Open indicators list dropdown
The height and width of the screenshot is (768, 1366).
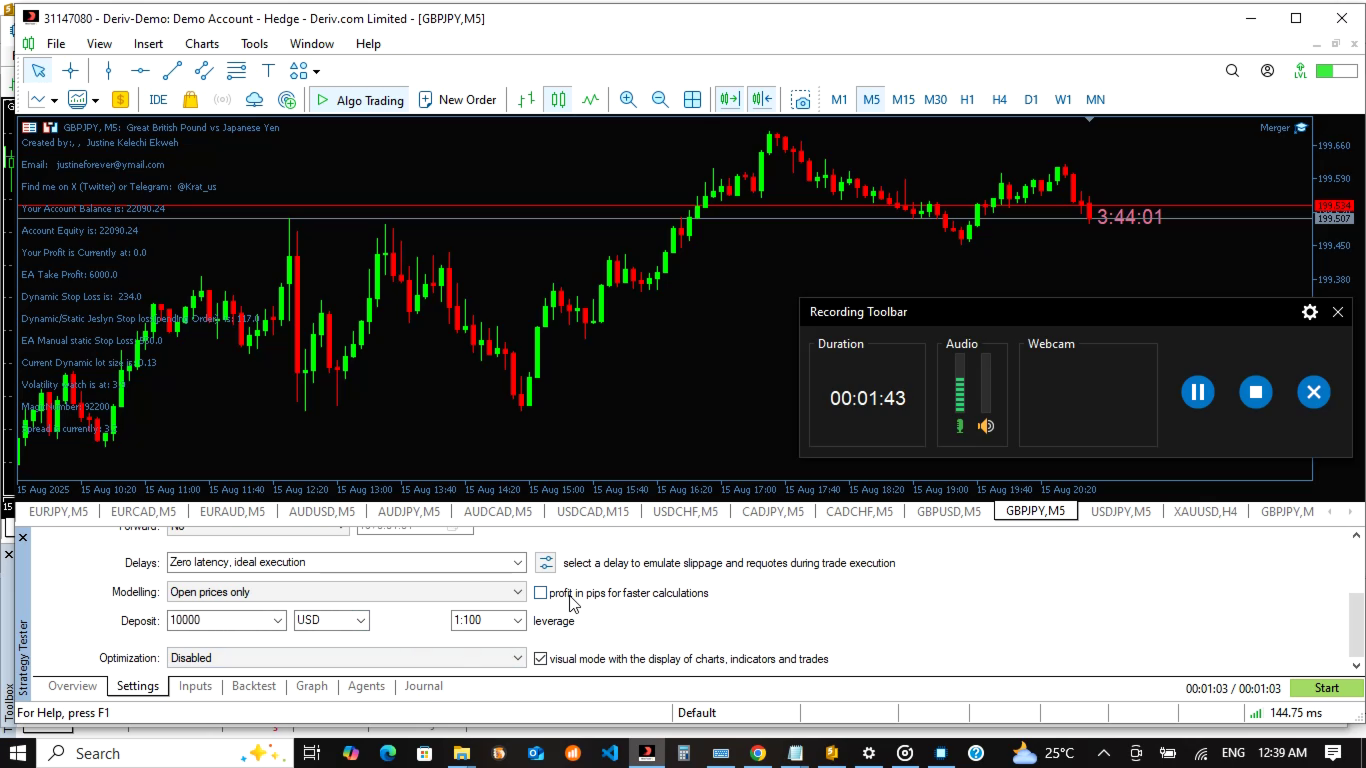coord(83,100)
